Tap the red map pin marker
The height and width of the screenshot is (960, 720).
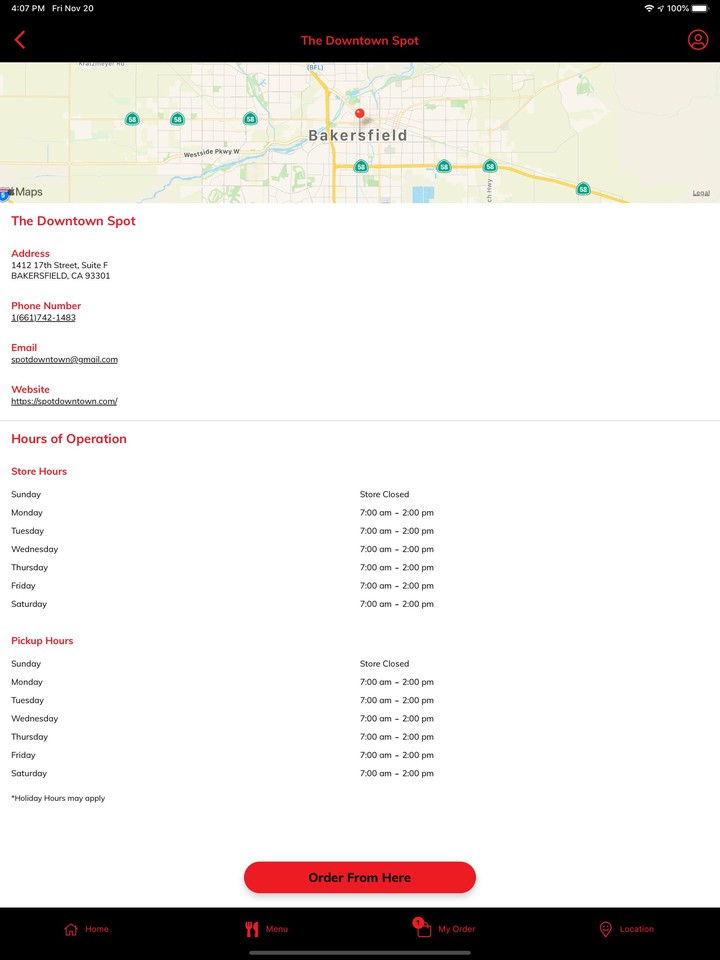[360, 115]
